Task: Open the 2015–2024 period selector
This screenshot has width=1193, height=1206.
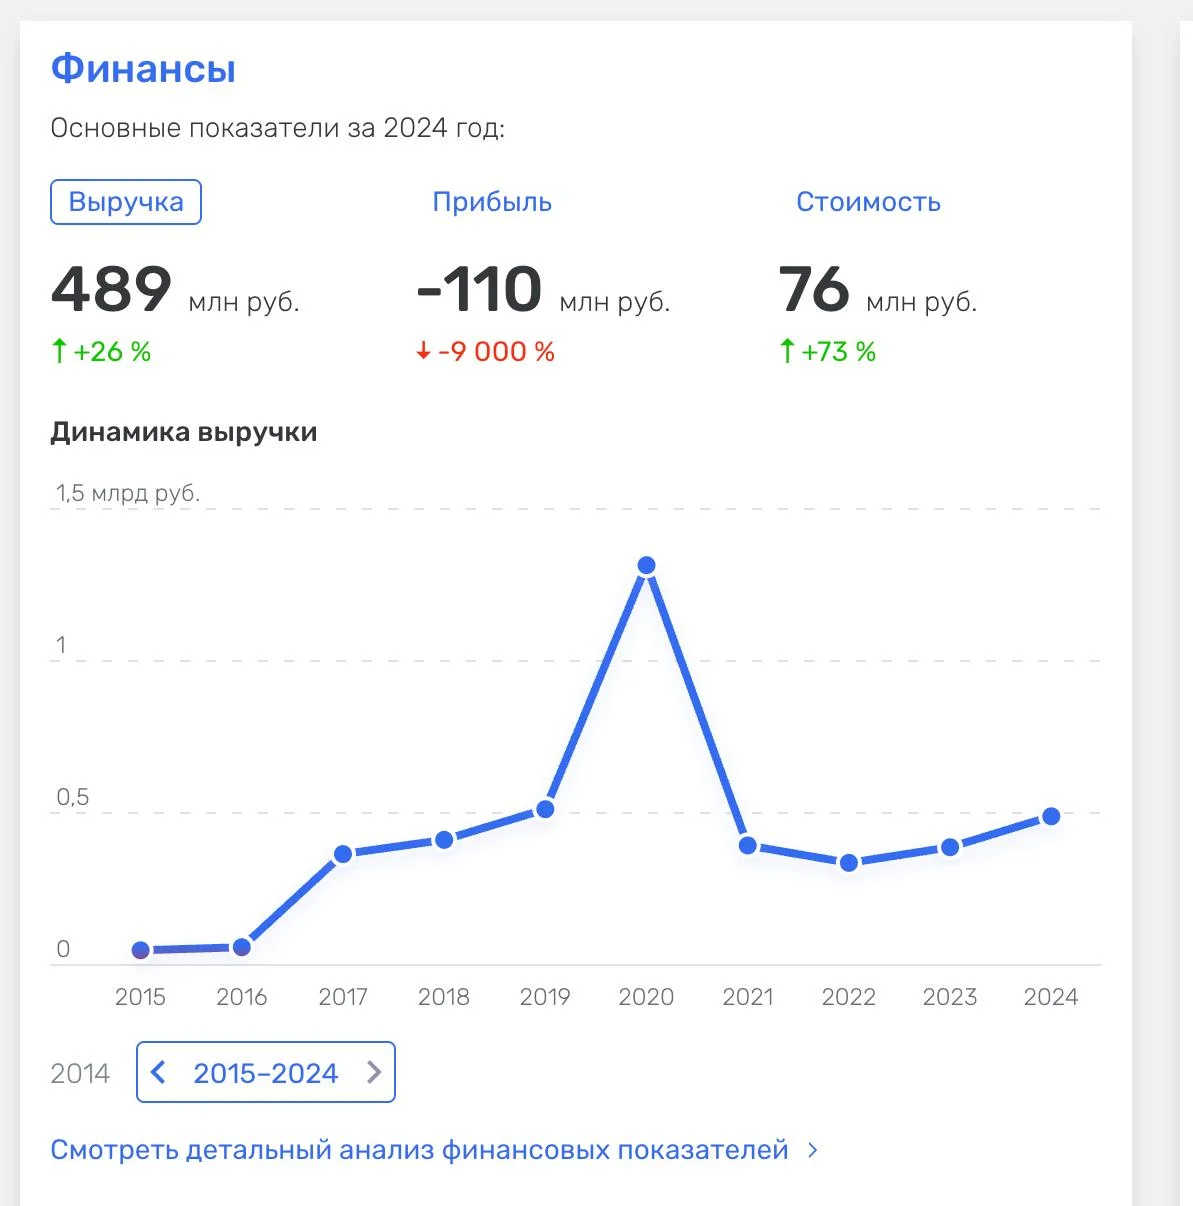Action: point(266,1073)
